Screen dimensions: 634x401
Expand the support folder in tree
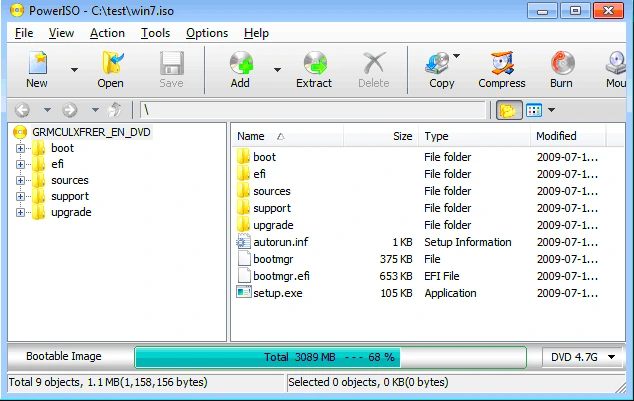(x=20, y=196)
